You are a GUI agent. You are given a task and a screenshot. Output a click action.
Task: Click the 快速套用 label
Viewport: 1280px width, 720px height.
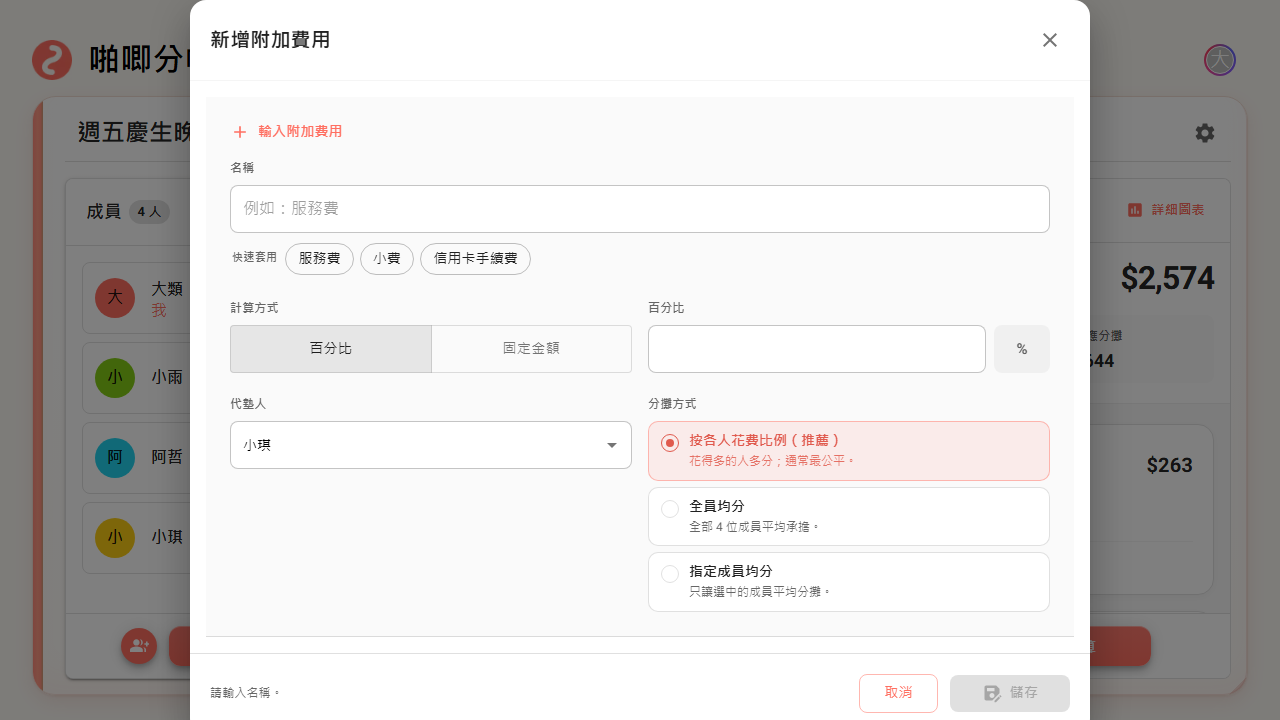point(255,258)
